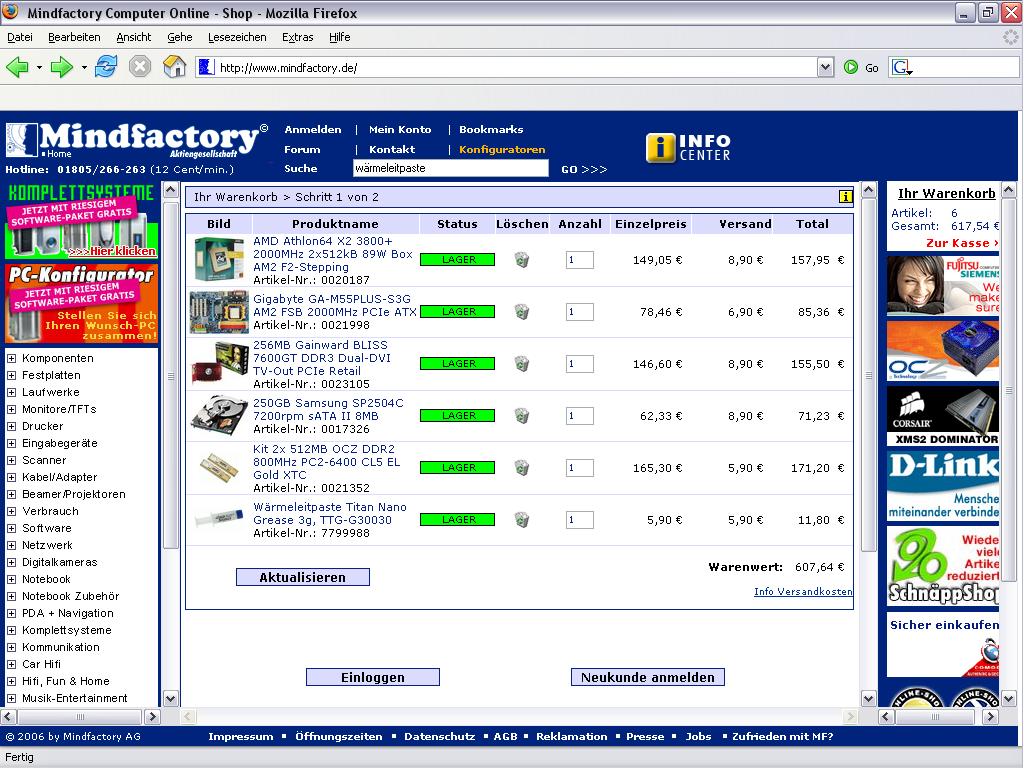Open the Lesezeichen menu
Screen dimensions: 1024x768
click(x=237, y=37)
